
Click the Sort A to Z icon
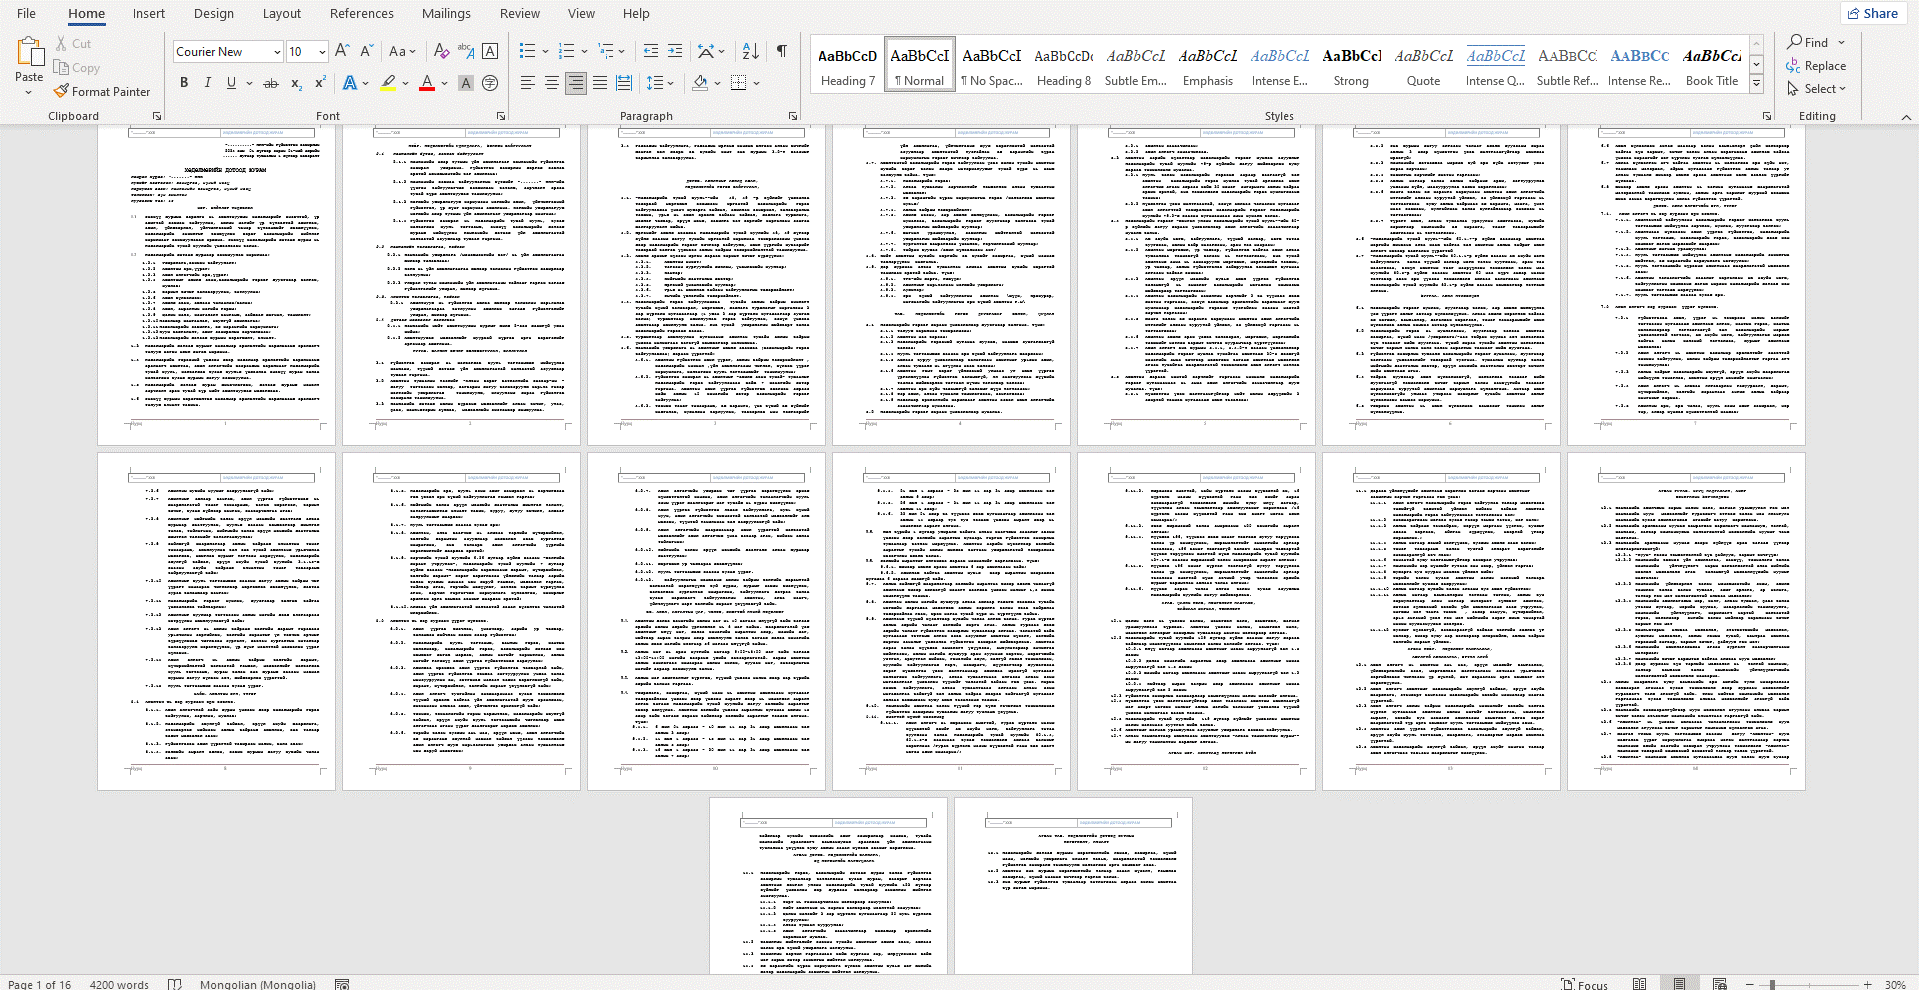[x=751, y=51]
